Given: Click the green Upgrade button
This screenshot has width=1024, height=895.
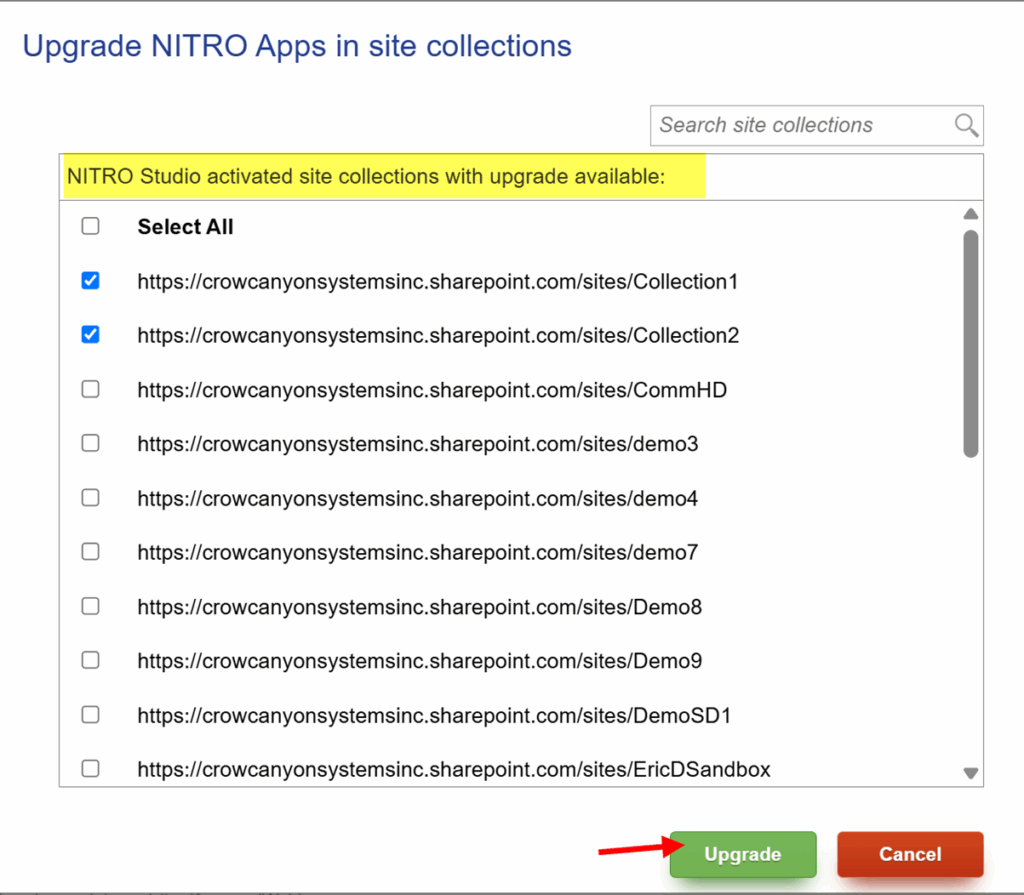Looking at the screenshot, I should (x=743, y=854).
